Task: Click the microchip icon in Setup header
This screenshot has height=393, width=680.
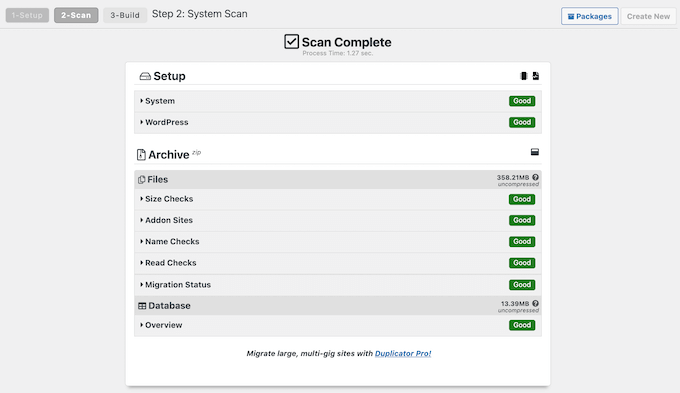Action: tap(523, 76)
